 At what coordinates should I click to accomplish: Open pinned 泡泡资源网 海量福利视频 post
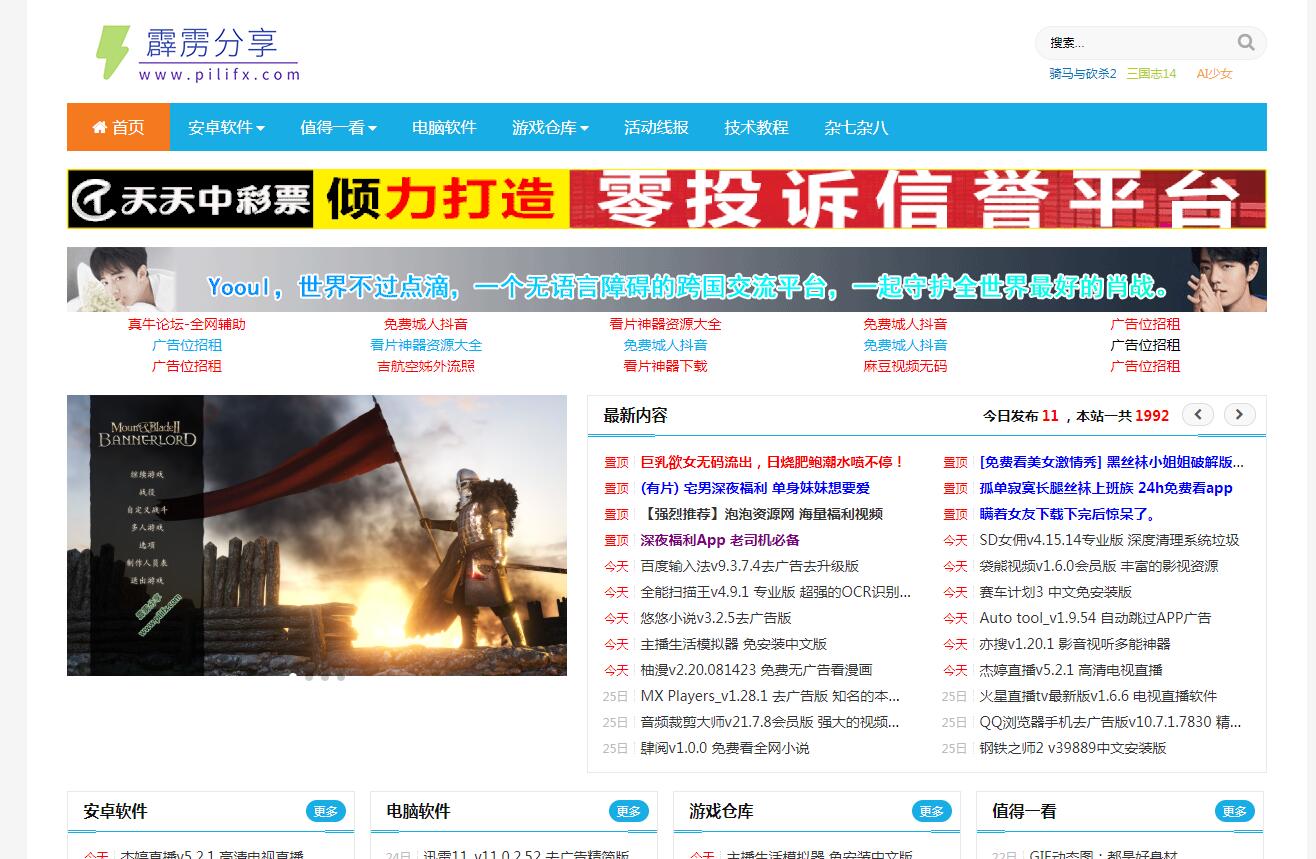click(x=761, y=514)
